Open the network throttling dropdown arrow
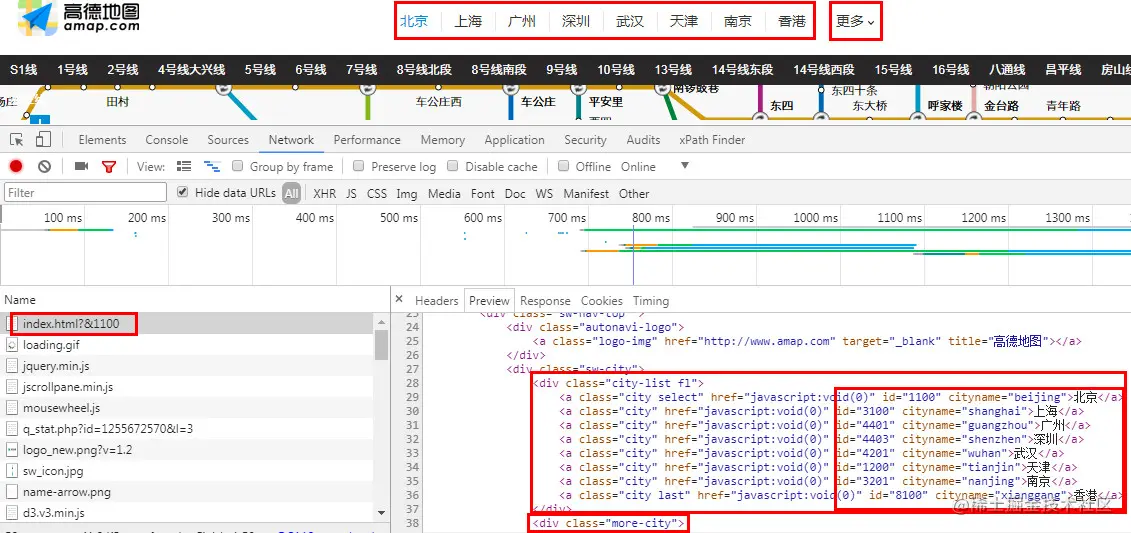This screenshot has width=1131, height=533. coord(685,166)
